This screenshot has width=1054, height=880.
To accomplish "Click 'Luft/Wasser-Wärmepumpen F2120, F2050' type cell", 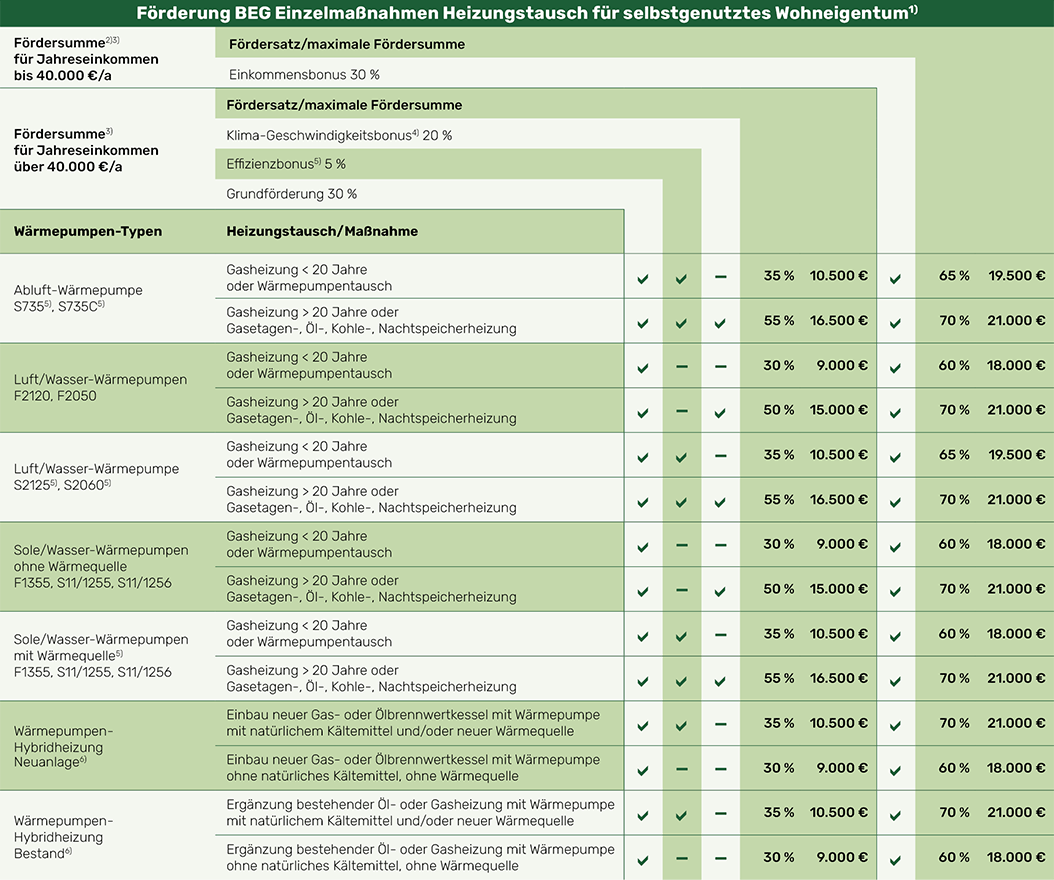I will pos(100,388).
